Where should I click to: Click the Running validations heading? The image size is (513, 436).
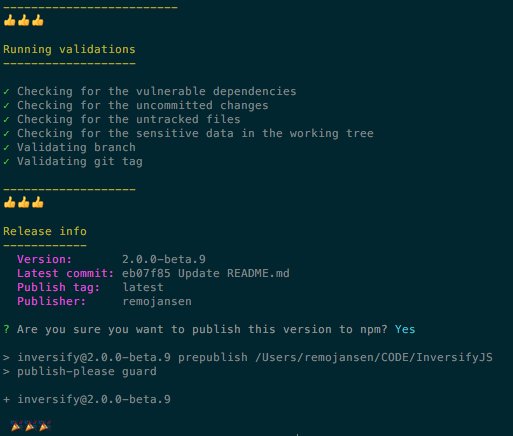(x=69, y=49)
